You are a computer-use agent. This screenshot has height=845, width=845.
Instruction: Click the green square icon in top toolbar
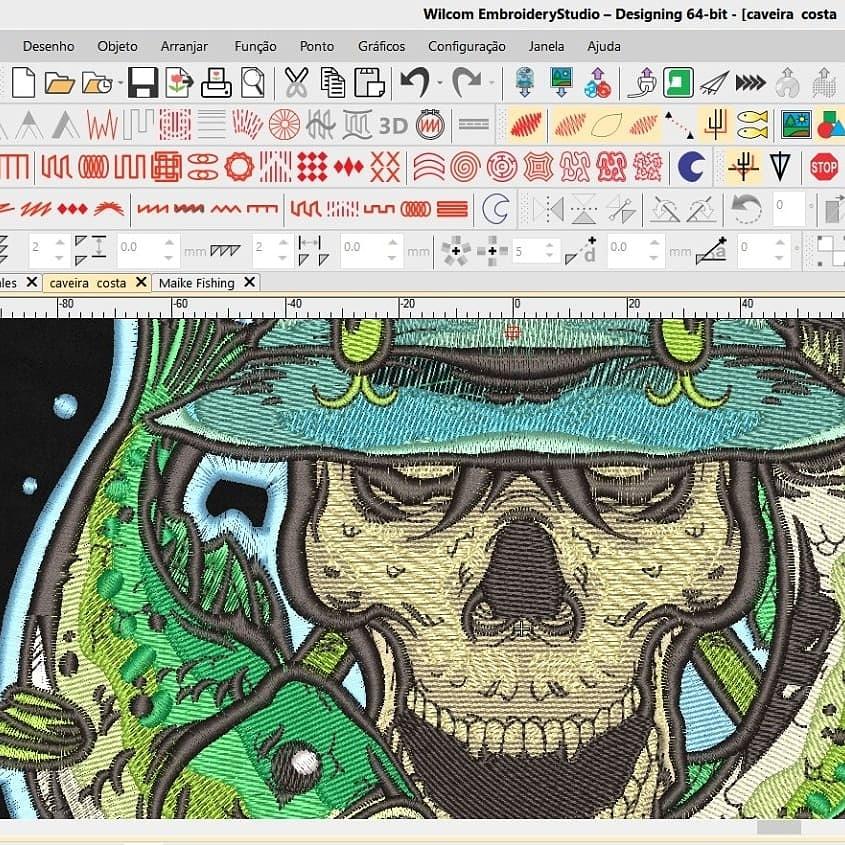[x=678, y=82]
